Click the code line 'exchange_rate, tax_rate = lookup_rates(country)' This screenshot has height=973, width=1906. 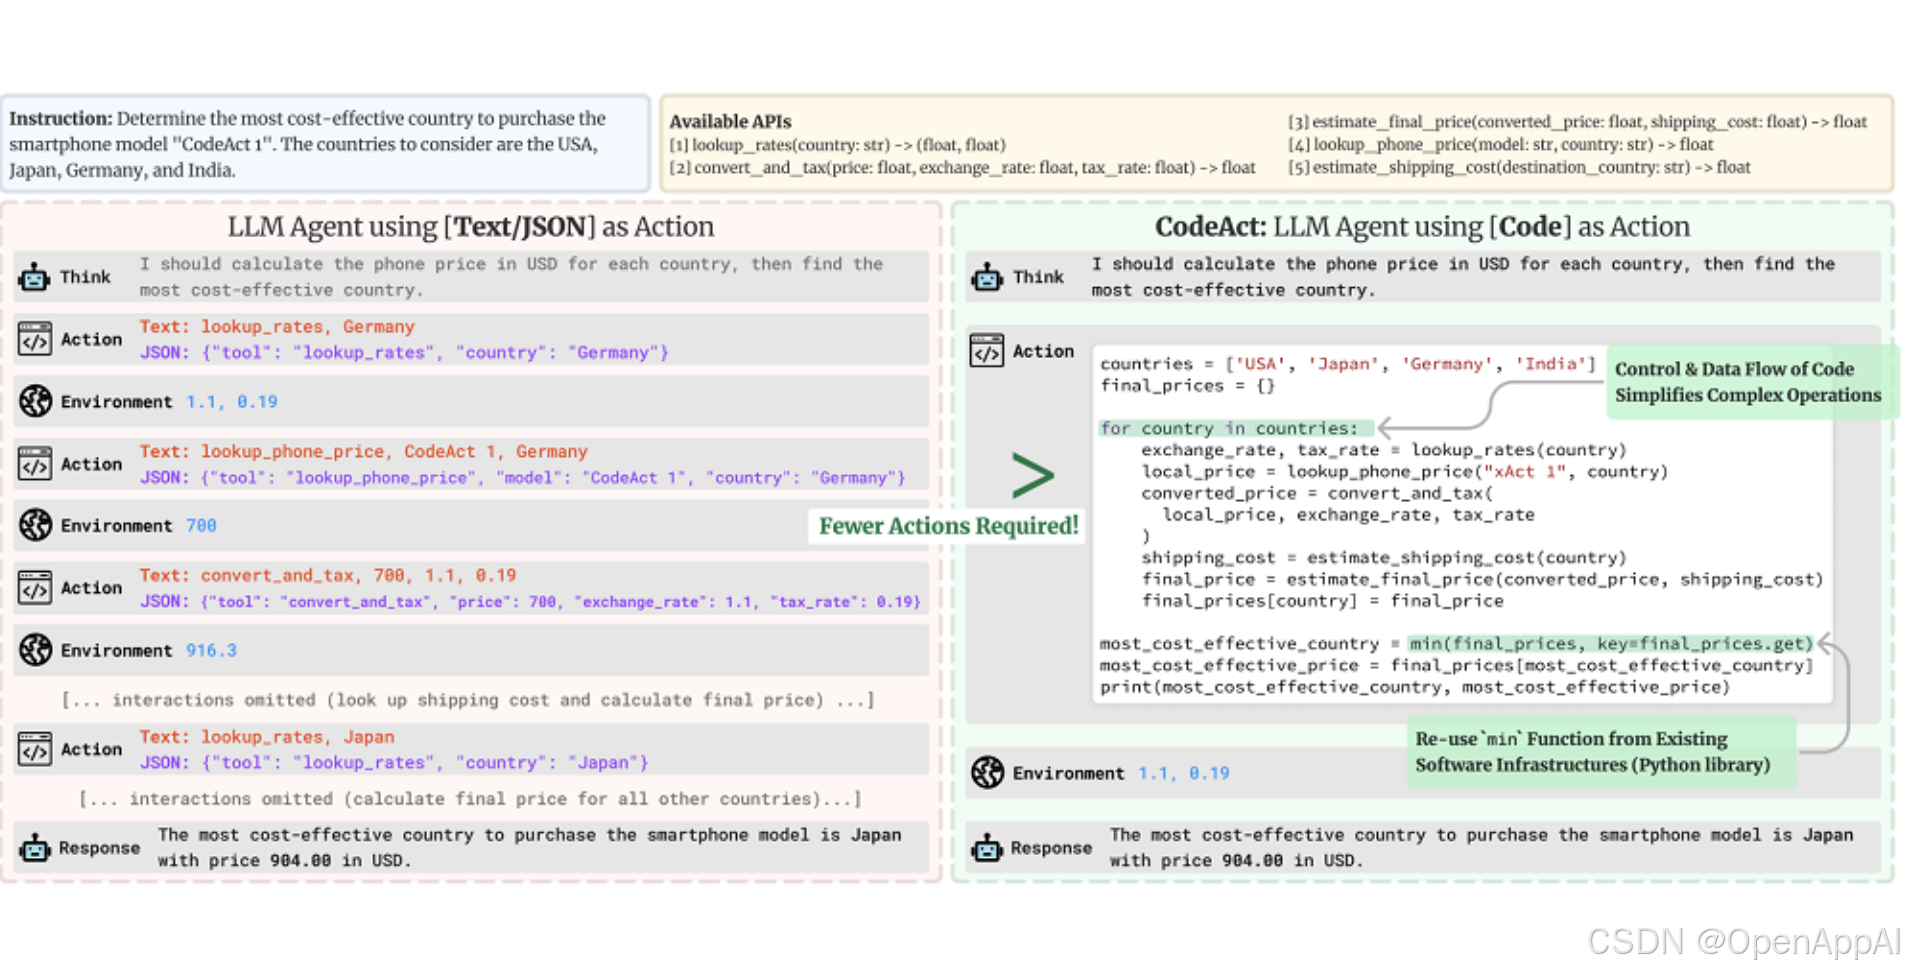(x=1384, y=450)
